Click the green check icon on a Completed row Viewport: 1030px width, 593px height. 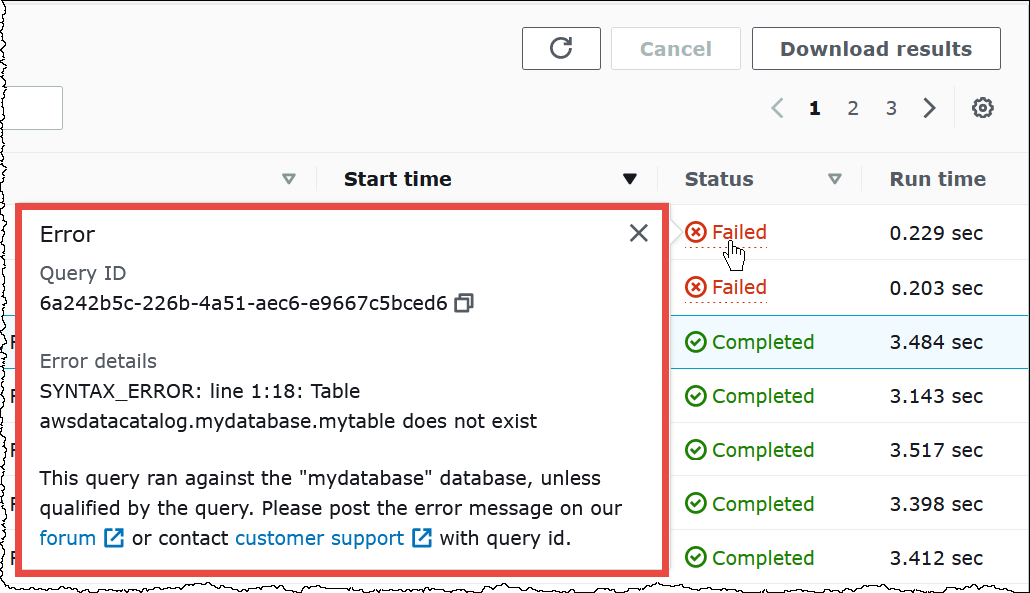point(695,341)
